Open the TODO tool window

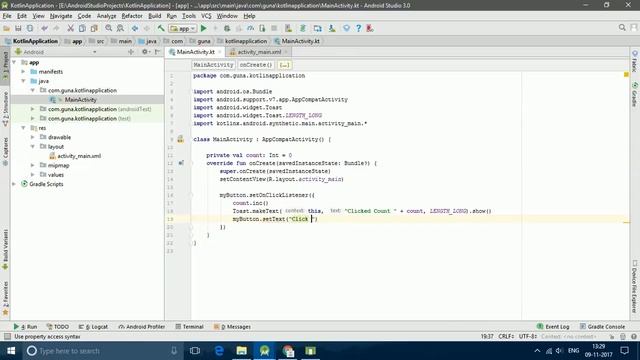click(58, 327)
